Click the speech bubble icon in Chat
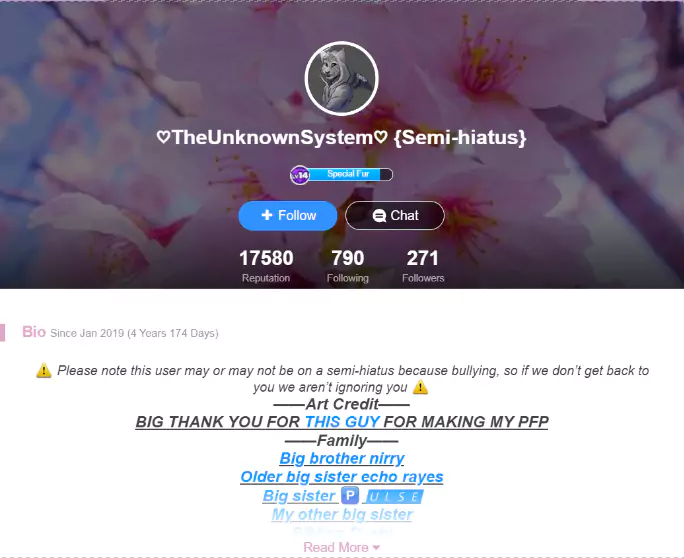 (379, 216)
